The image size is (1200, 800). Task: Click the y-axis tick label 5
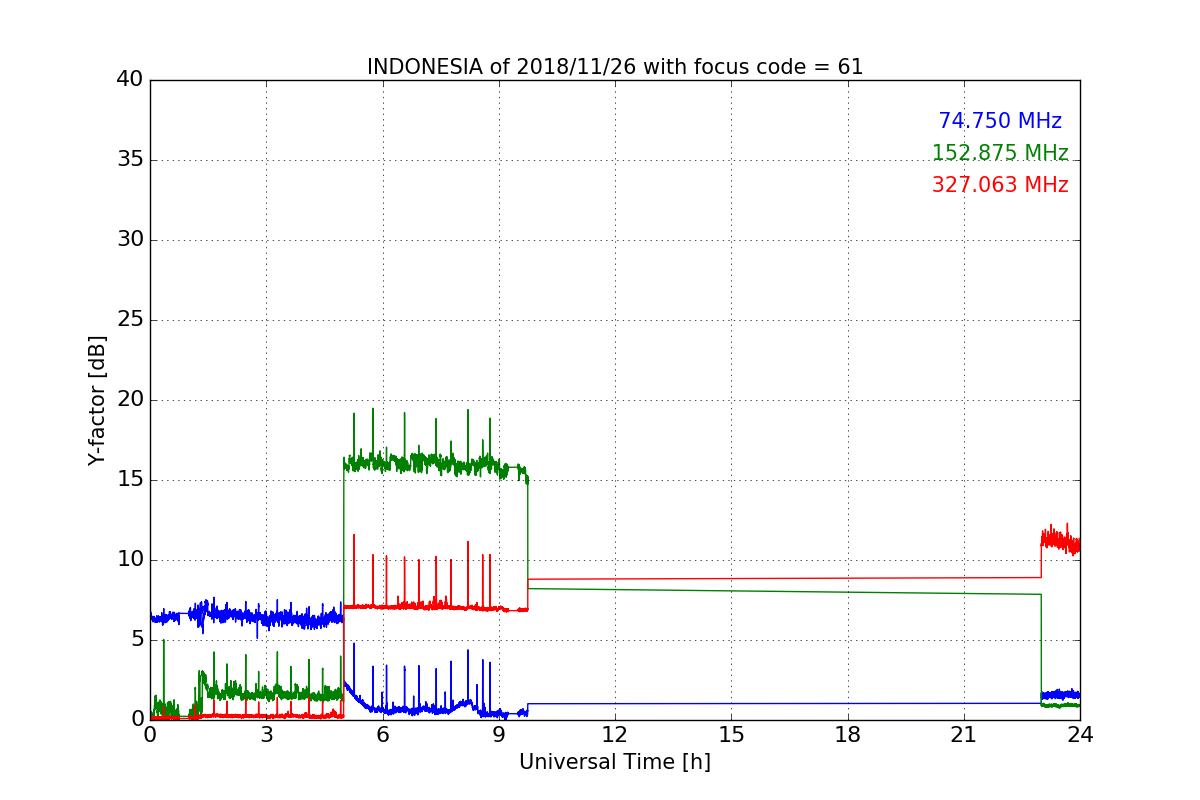click(x=137, y=640)
